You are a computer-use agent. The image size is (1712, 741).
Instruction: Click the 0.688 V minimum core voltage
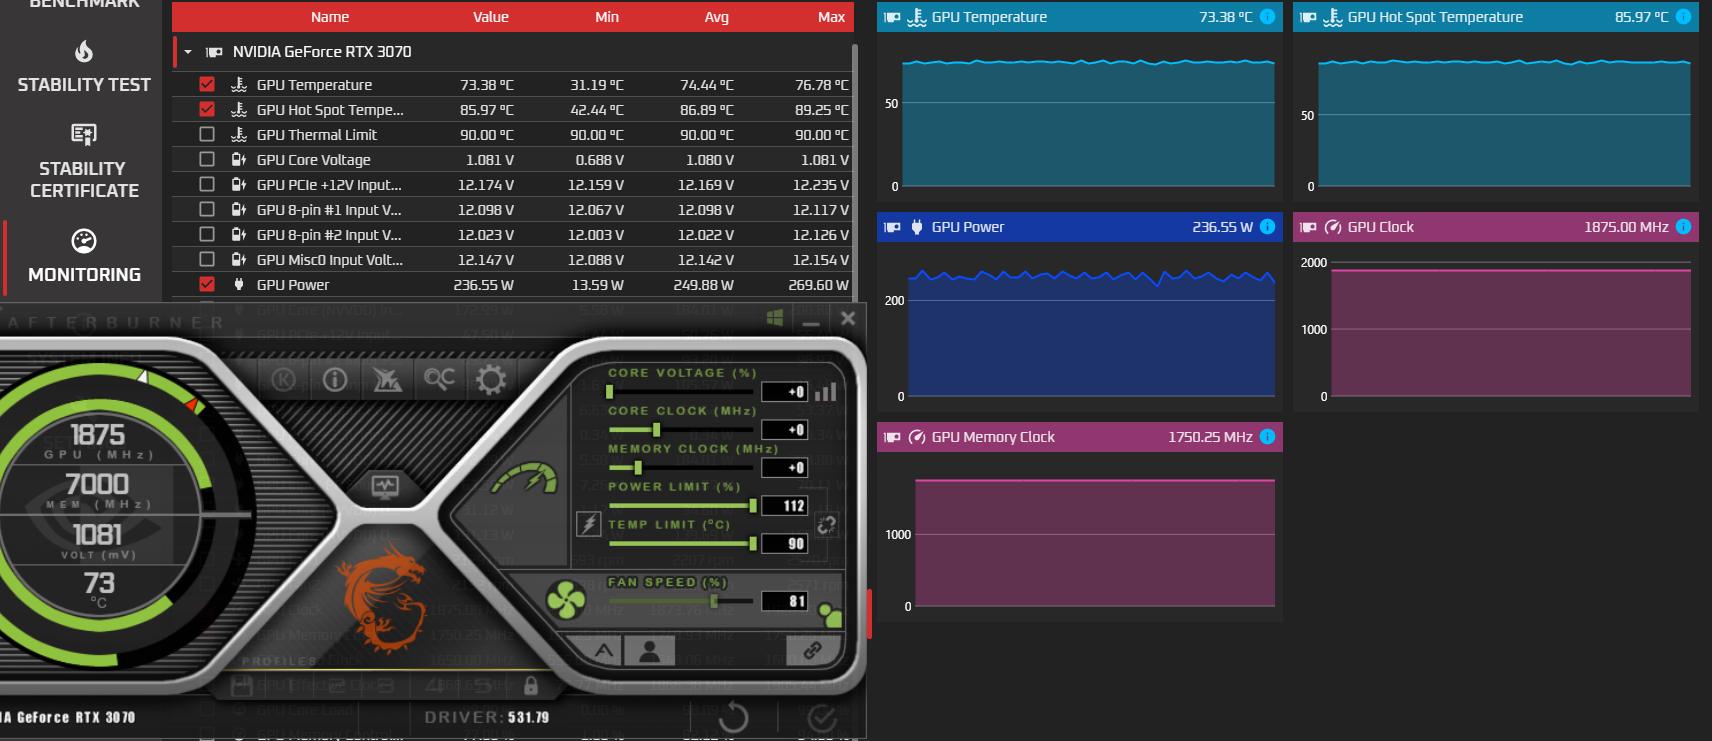599,160
